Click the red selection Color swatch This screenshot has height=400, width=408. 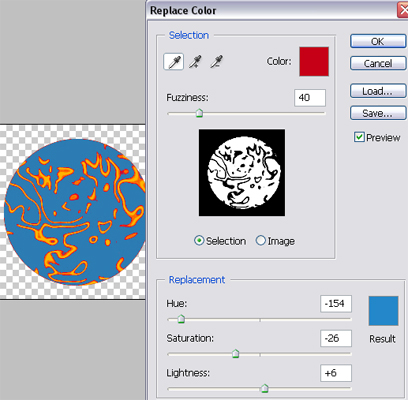tap(314, 62)
